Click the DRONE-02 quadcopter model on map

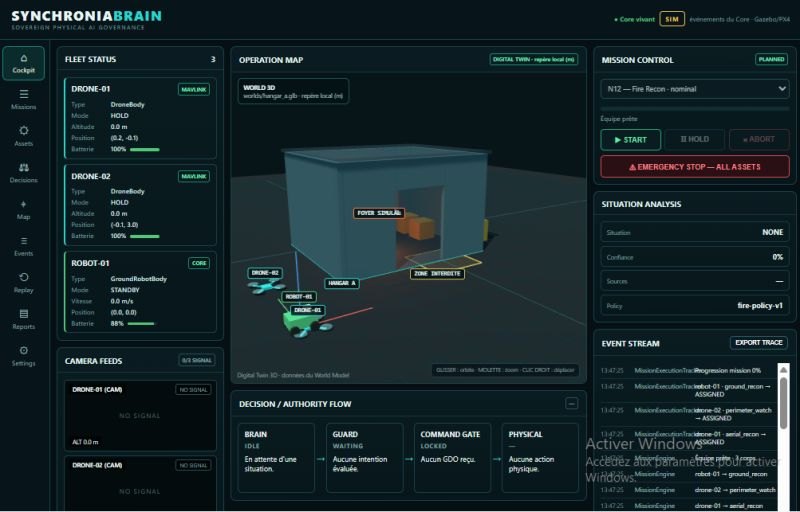coord(267,287)
